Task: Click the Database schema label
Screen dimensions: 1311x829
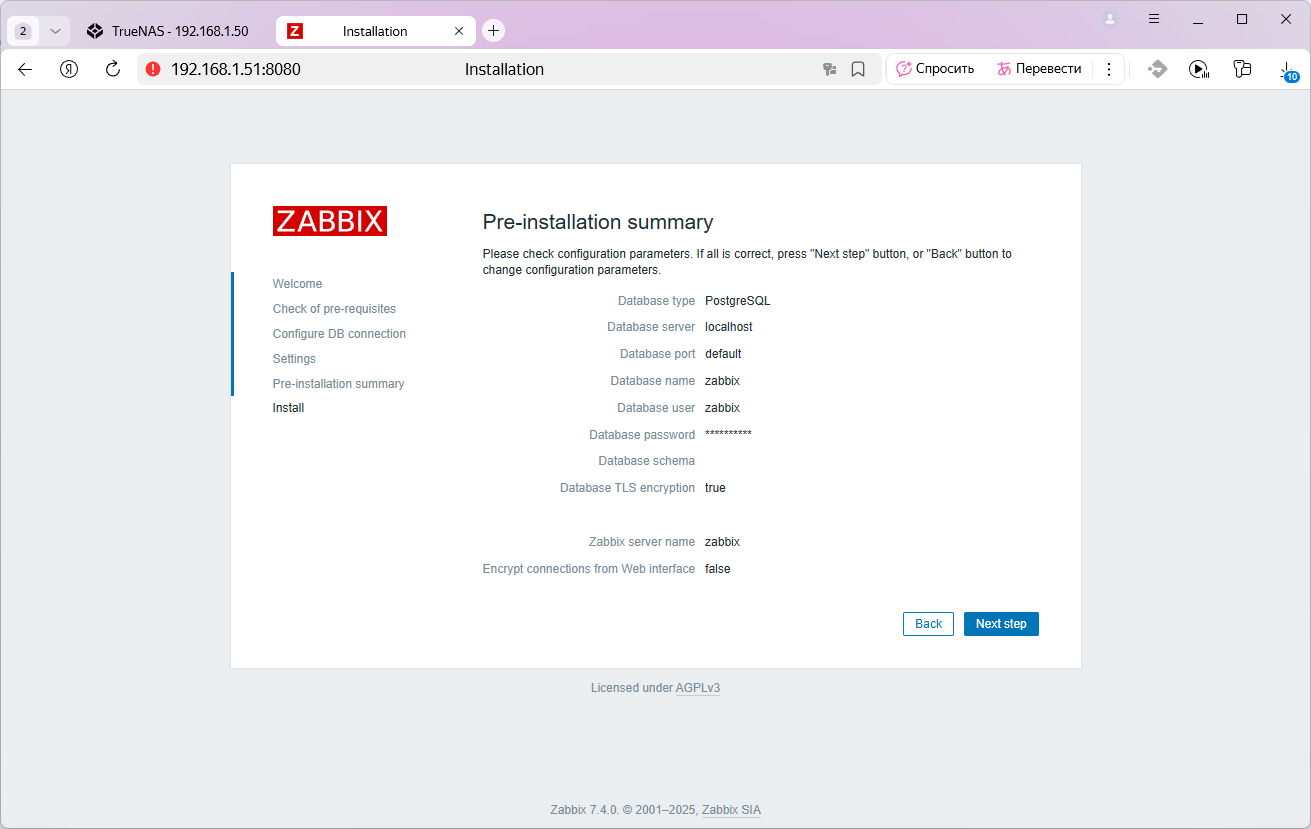Action: 646,461
